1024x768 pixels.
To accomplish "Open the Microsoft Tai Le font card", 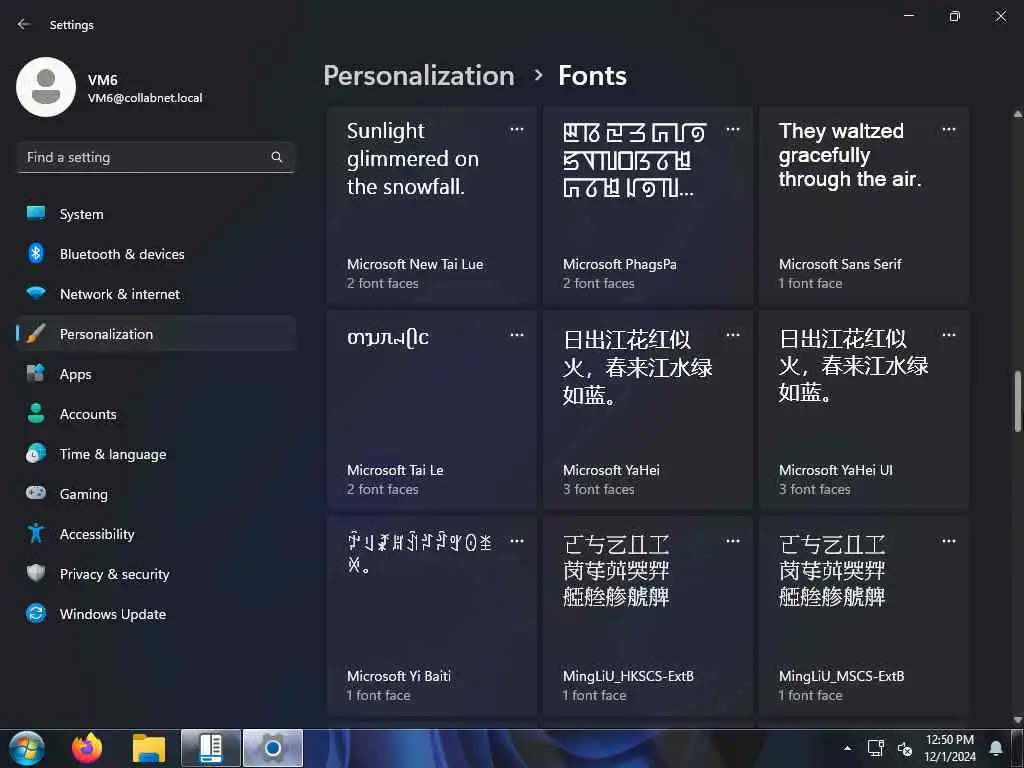I will pyautogui.click(x=432, y=410).
